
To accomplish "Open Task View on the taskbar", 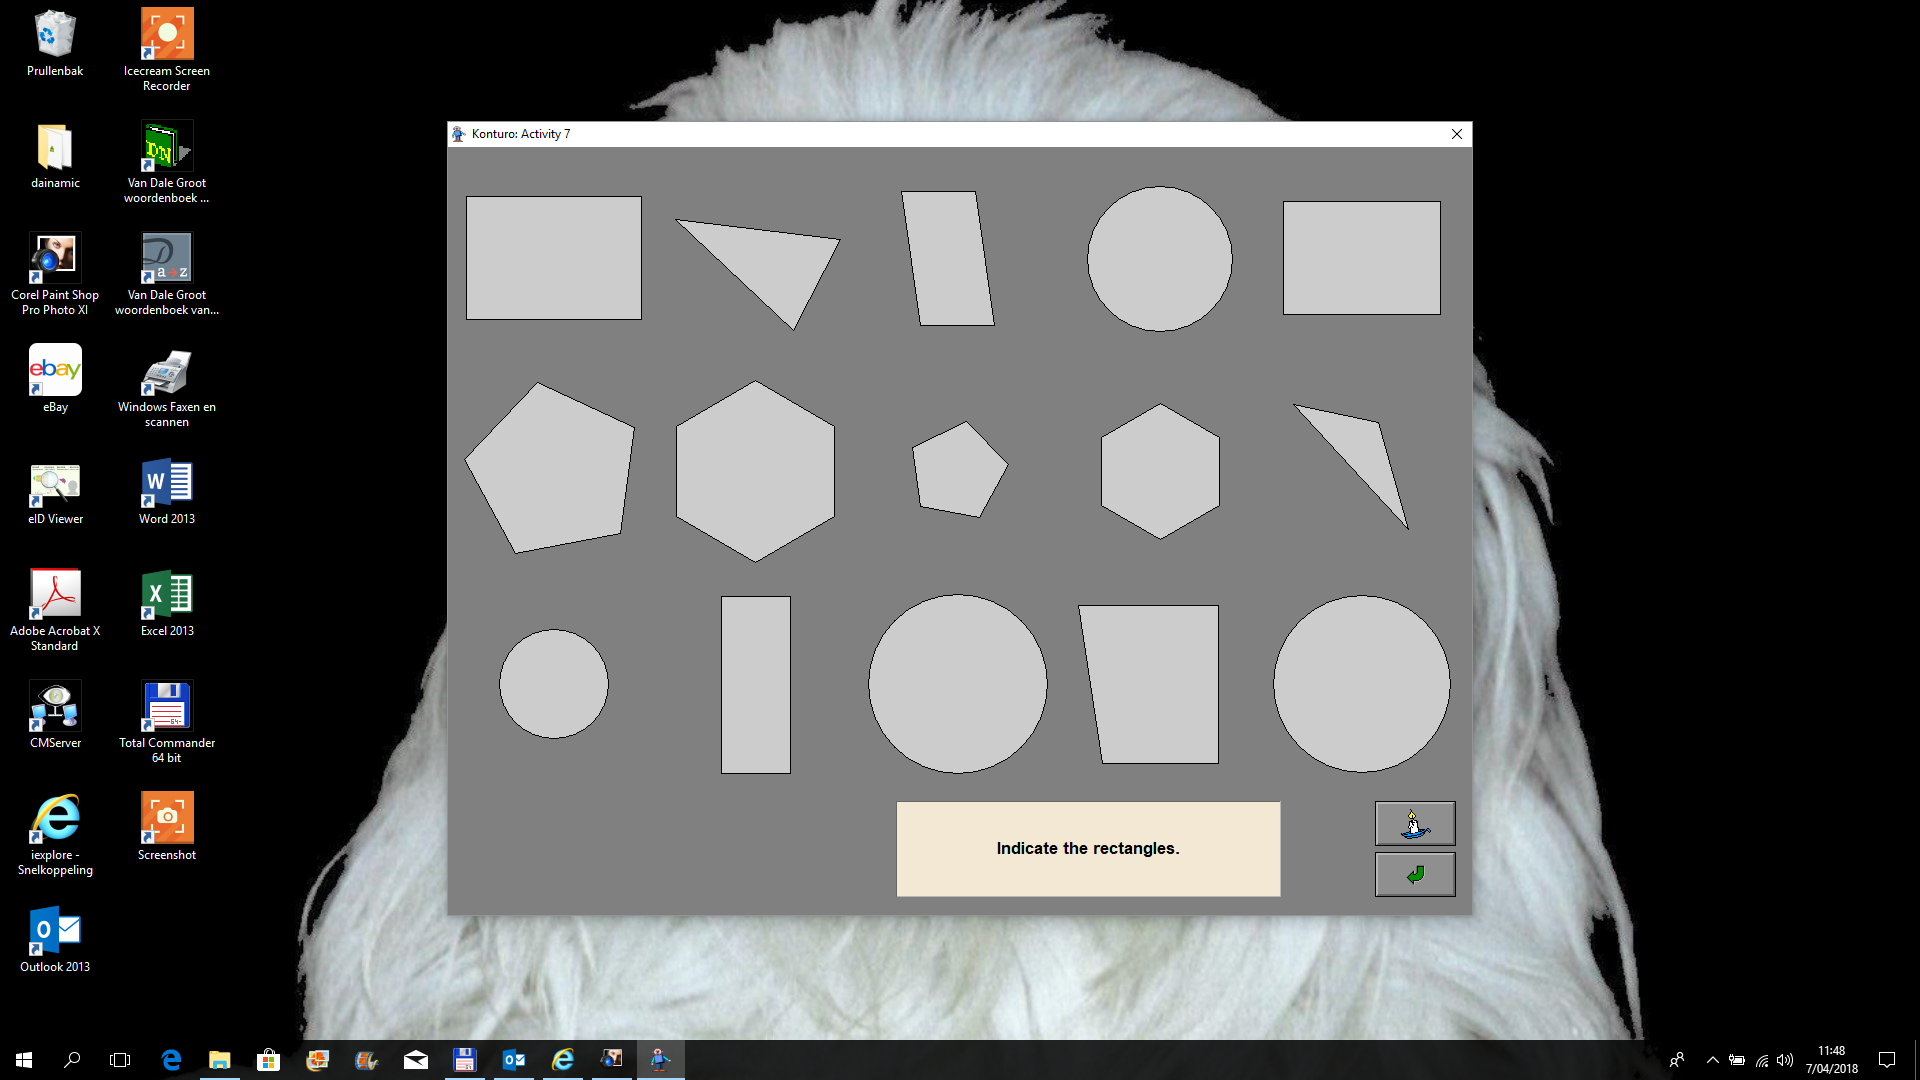I will tap(120, 1060).
